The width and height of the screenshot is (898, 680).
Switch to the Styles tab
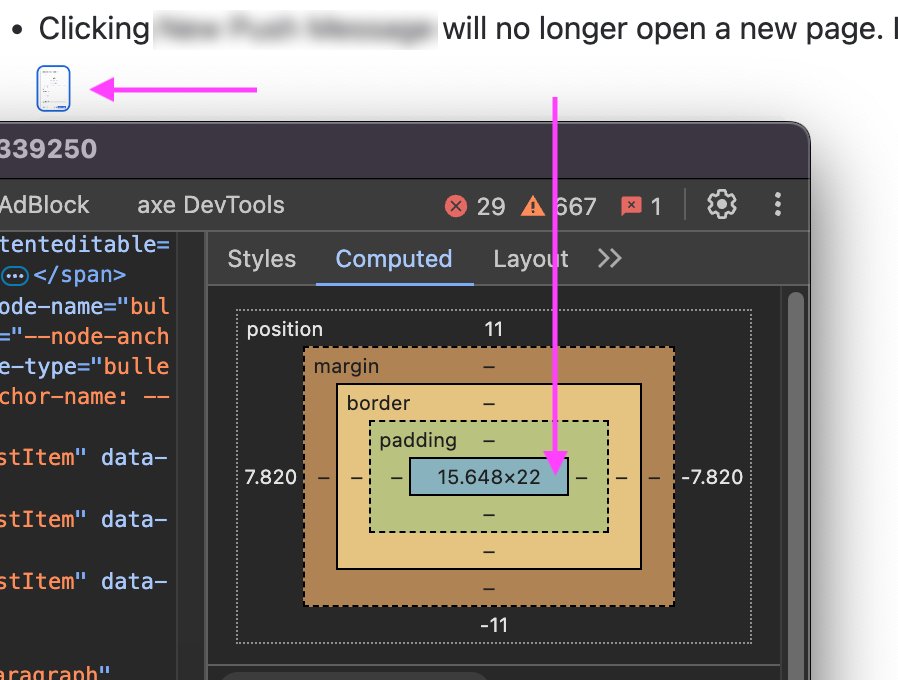point(260,258)
